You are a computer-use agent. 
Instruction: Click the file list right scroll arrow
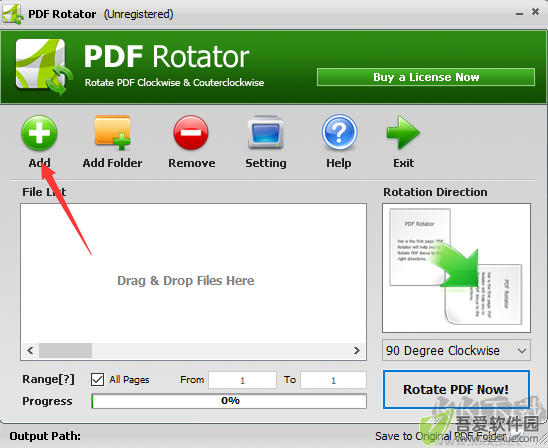coord(356,351)
